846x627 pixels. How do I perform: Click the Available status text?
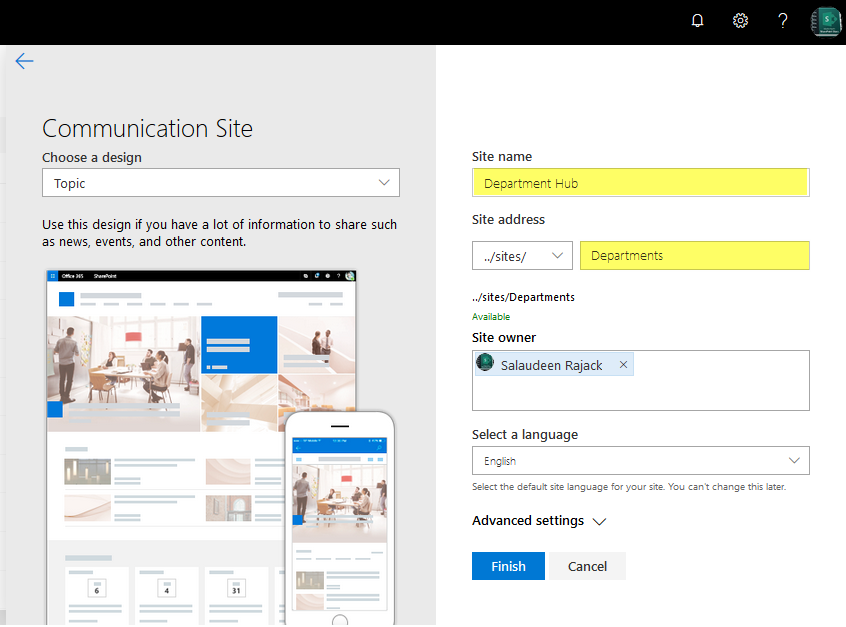click(x=490, y=316)
